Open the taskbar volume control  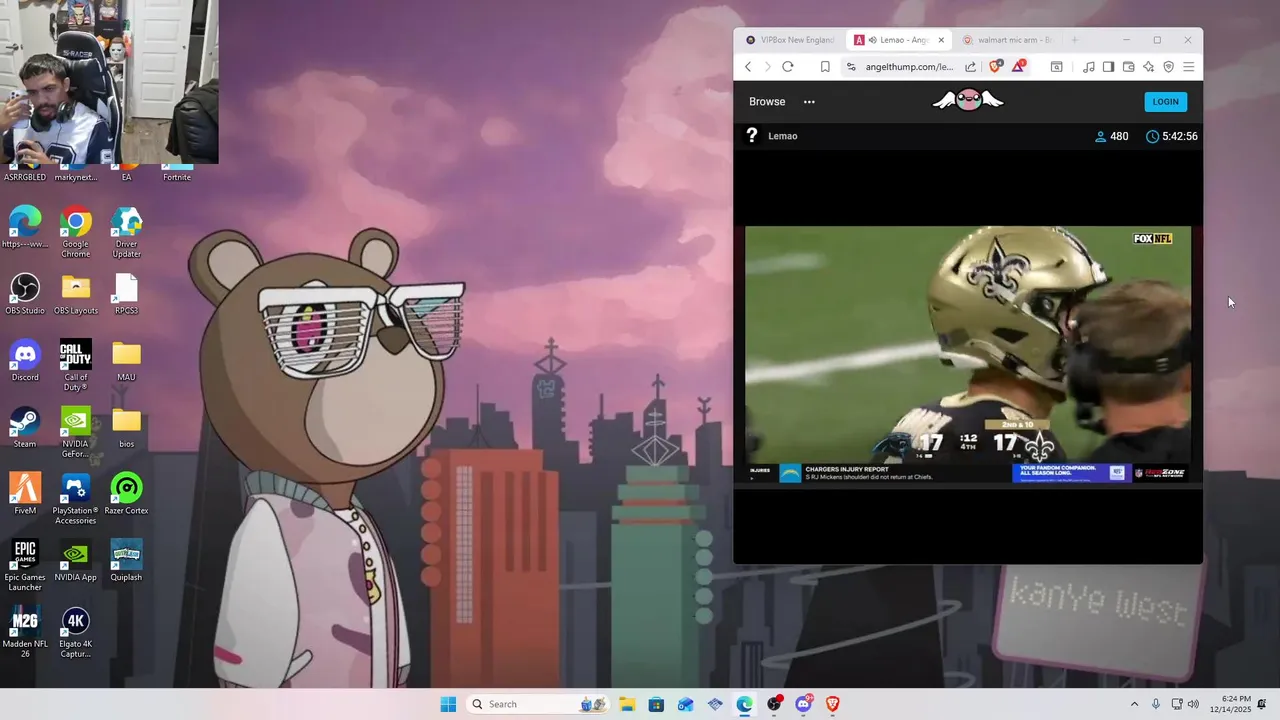point(1193,704)
